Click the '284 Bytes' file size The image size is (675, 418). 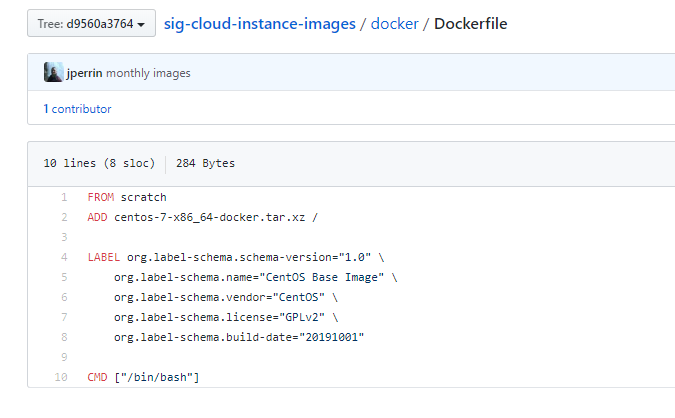[x=205, y=163]
